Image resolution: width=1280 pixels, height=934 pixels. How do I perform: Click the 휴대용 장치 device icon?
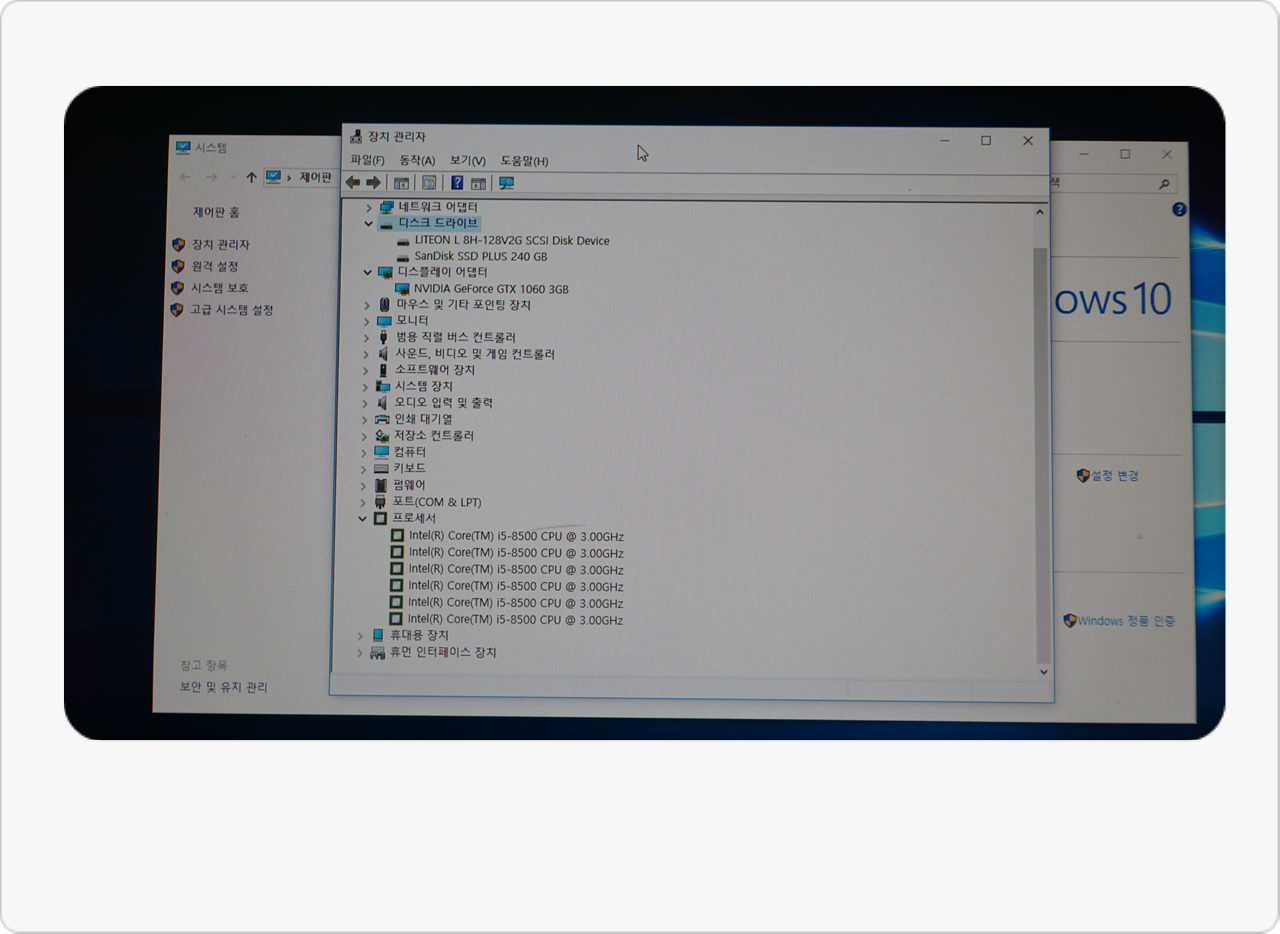pyautogui.click(x=378, y=636)
